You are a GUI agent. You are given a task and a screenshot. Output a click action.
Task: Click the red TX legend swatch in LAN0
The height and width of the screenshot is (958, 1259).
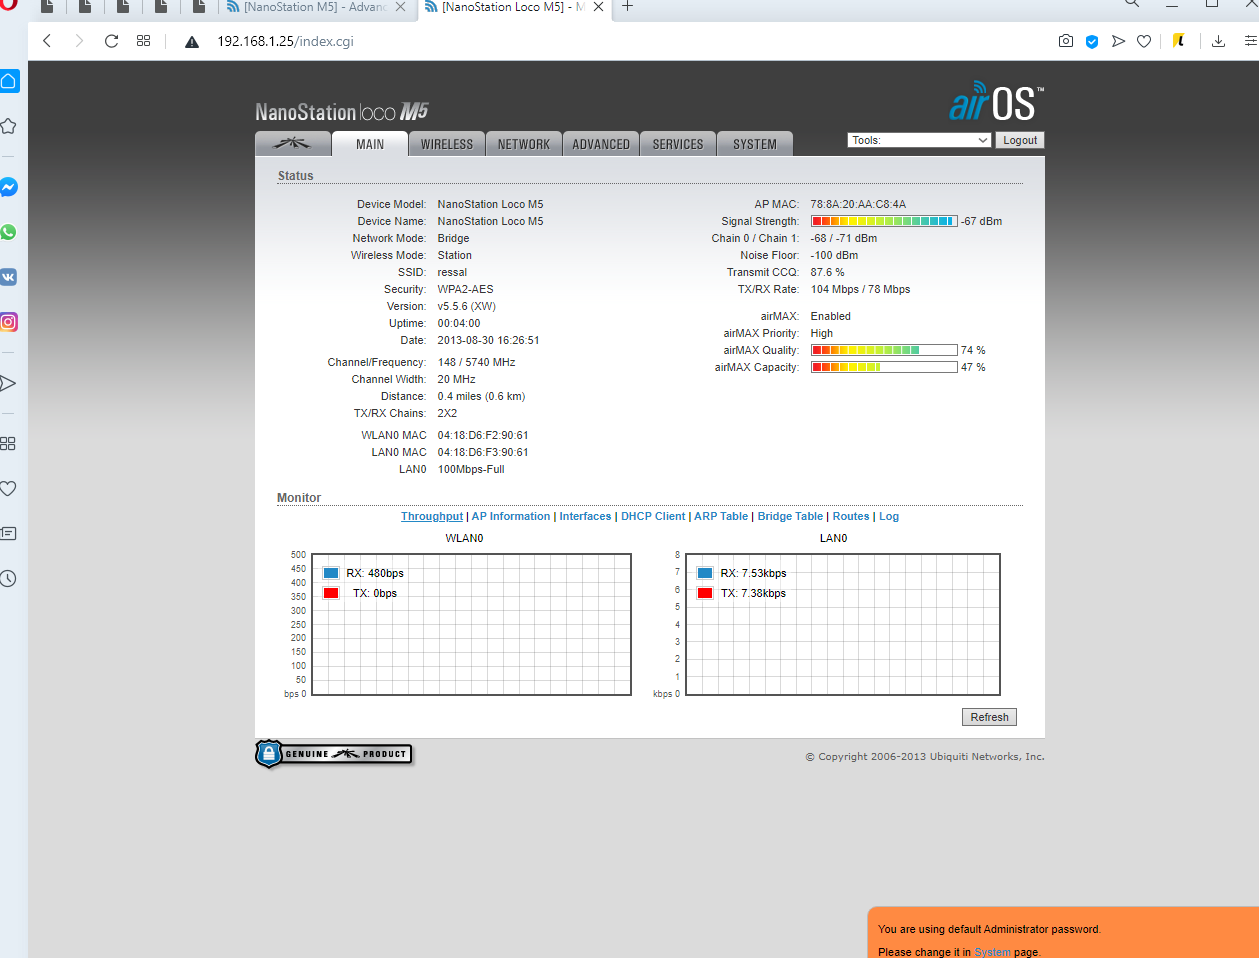[x=705, y=593]
